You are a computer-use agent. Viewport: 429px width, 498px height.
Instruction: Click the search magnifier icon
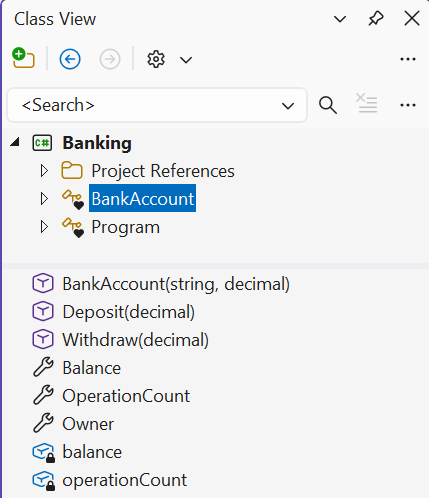pyautogui.click(x=328, y=105)
